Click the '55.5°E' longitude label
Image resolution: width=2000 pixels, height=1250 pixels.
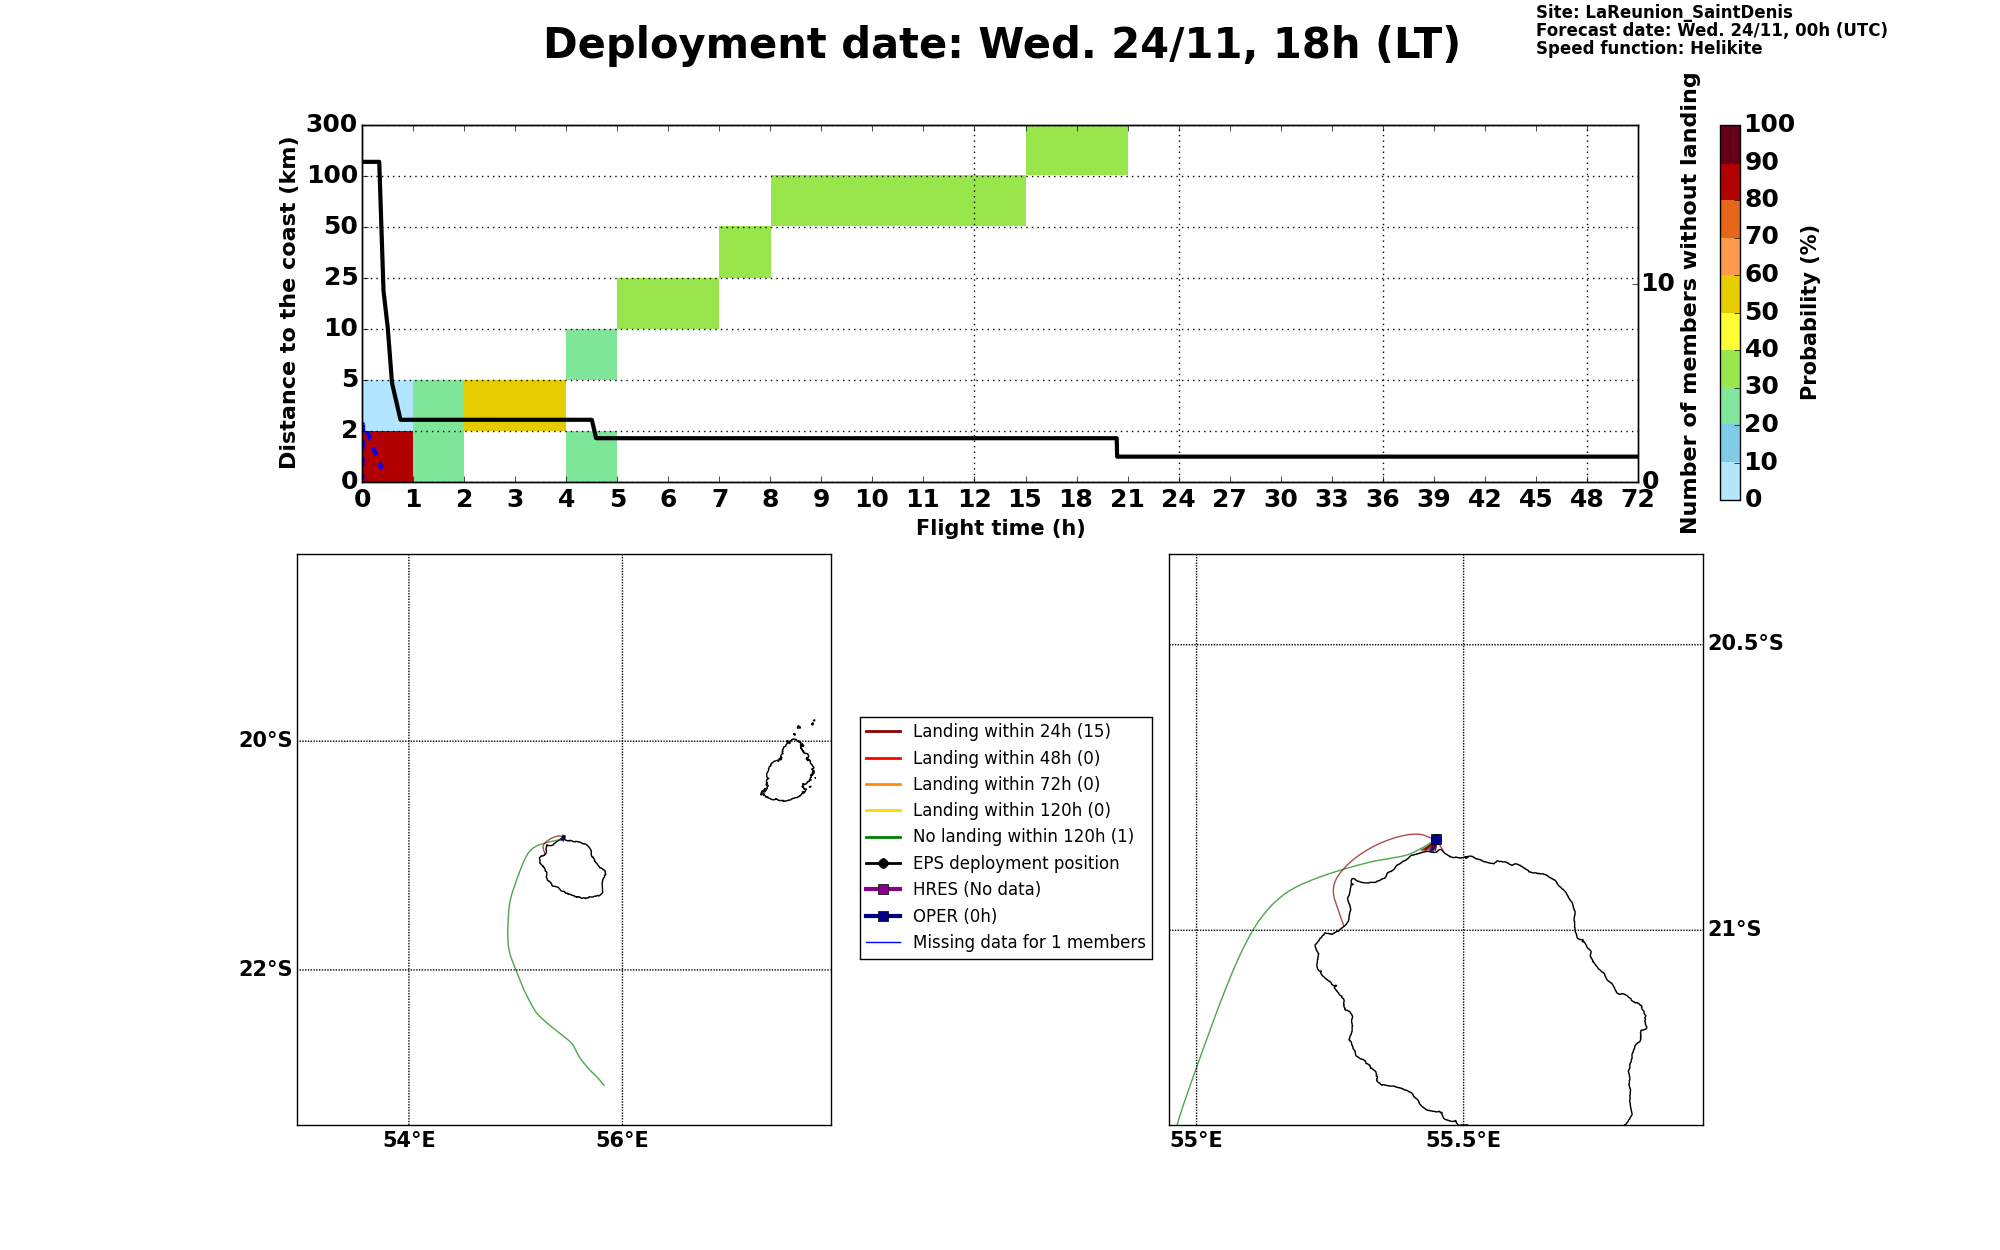(x=1463, y=1140)
